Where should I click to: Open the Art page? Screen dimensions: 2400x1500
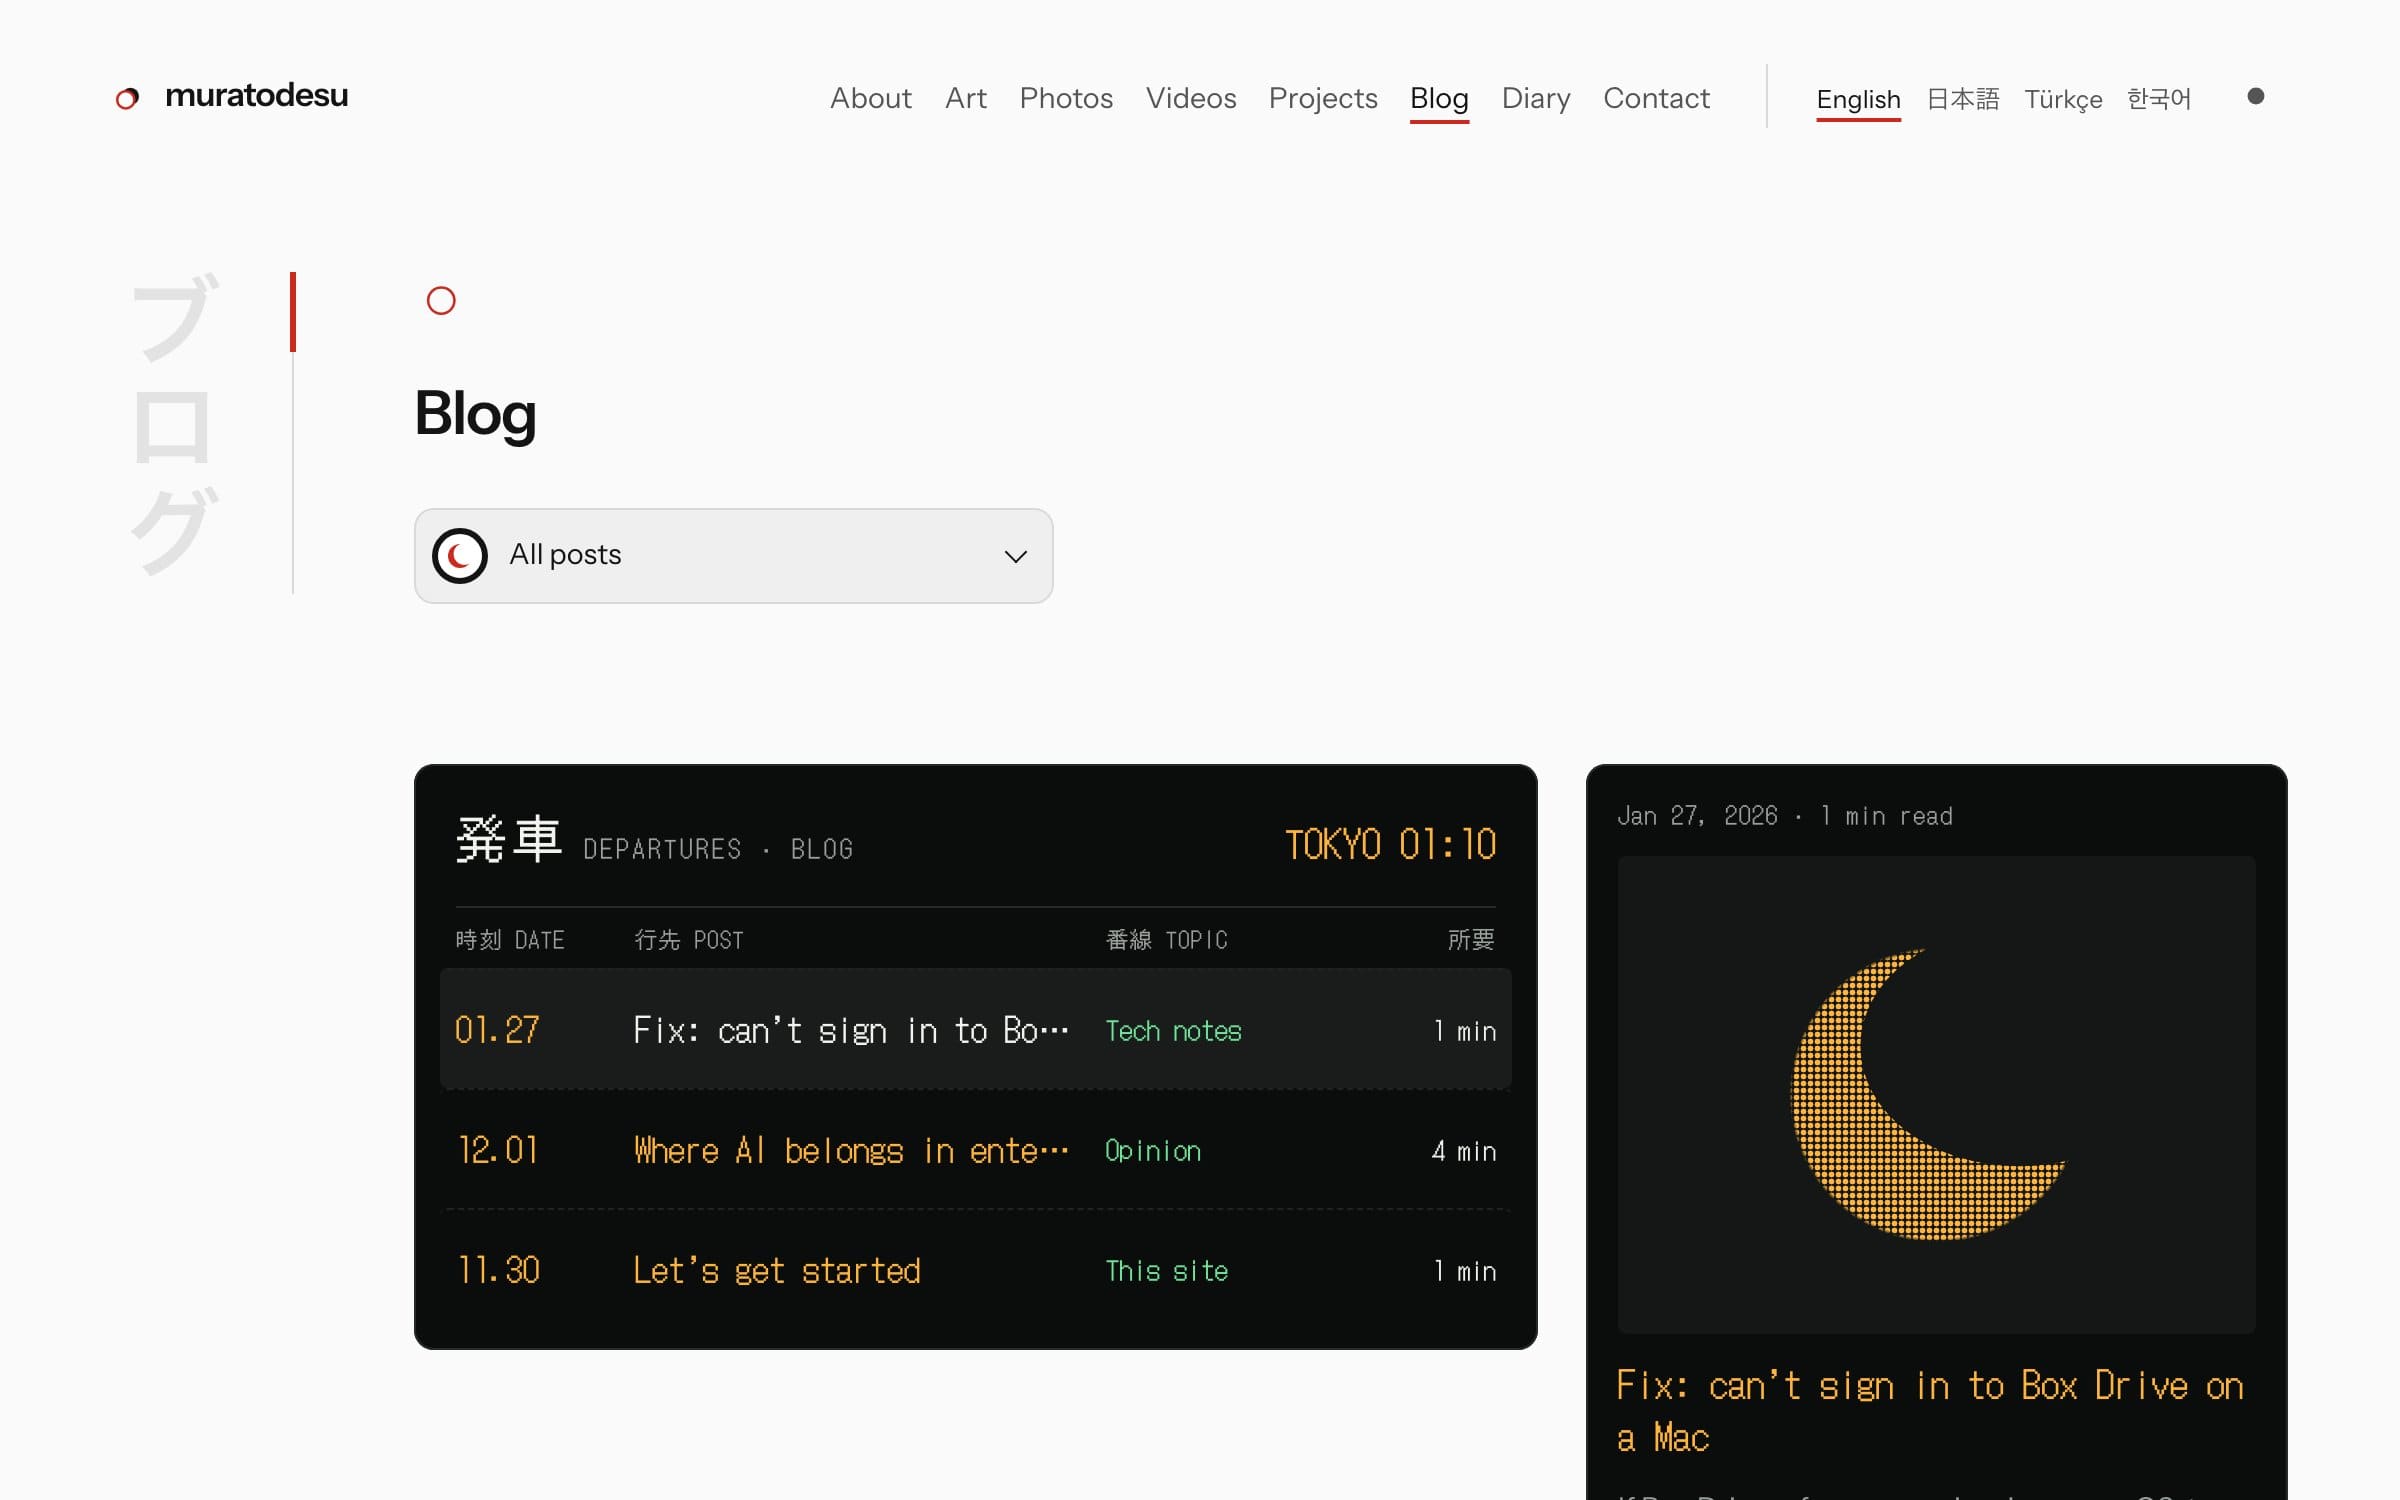coord(965,98)
